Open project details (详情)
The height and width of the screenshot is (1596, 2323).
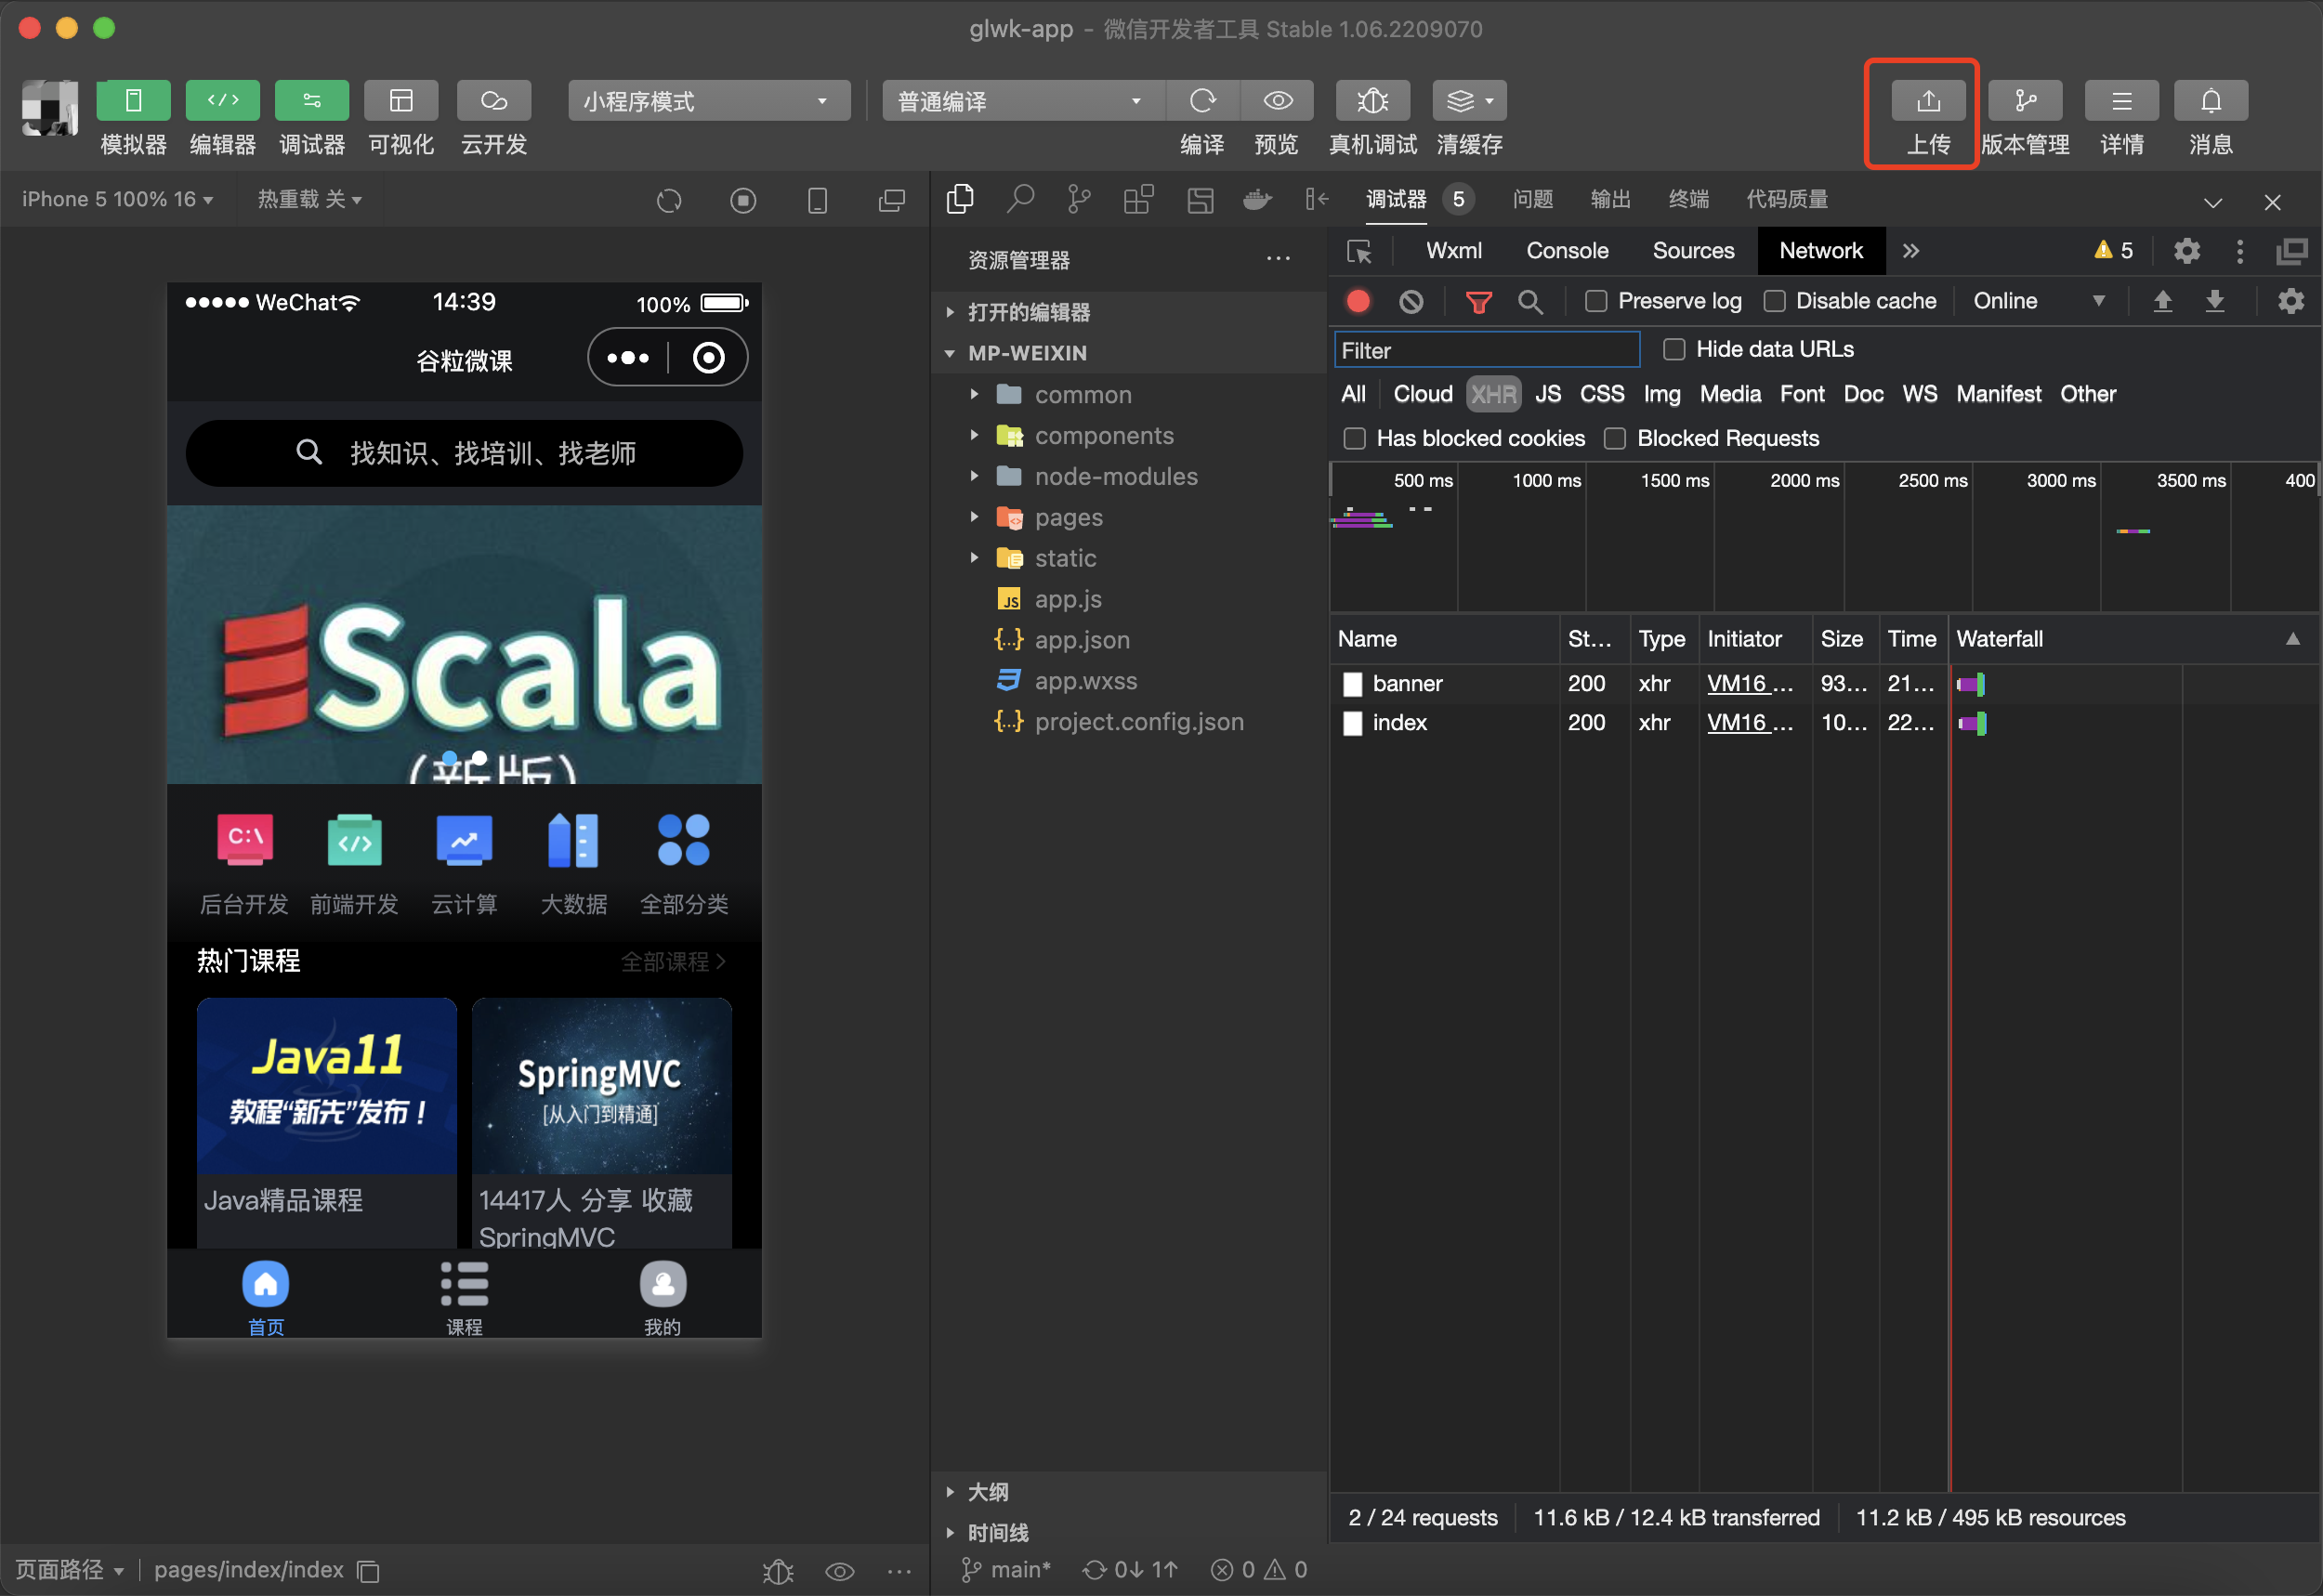(2121, 100)
